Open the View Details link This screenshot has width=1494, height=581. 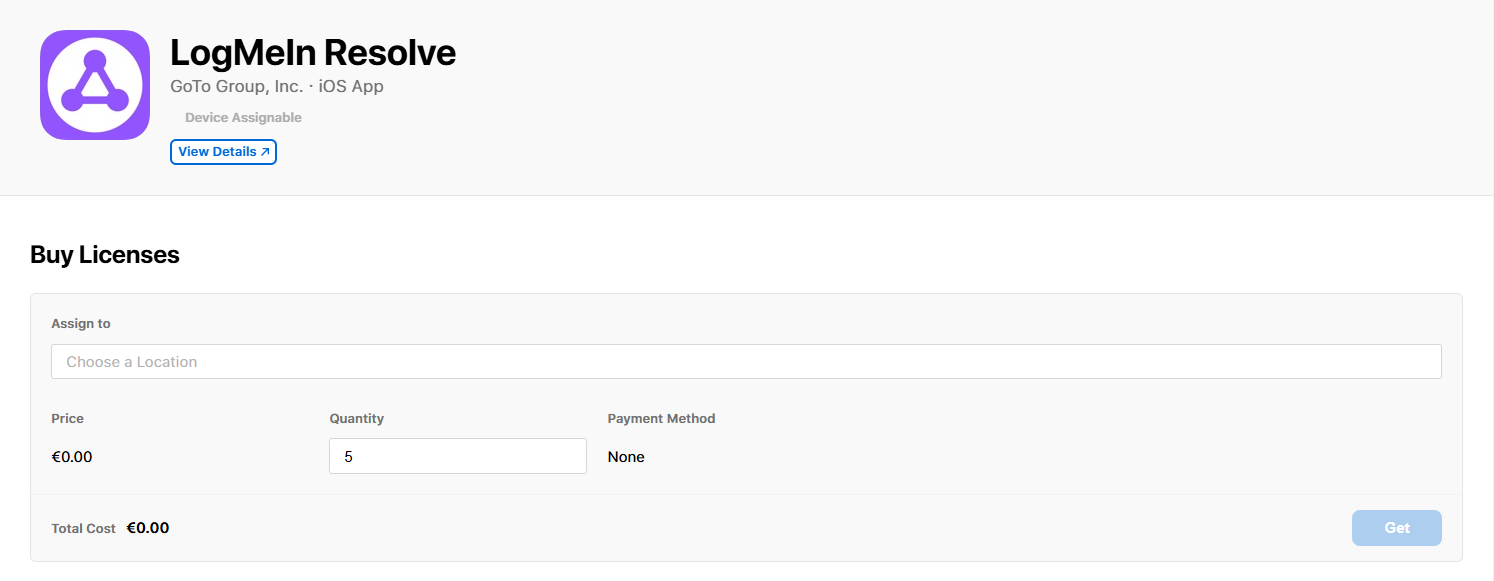pyautogui.click(x=218, y=152)
